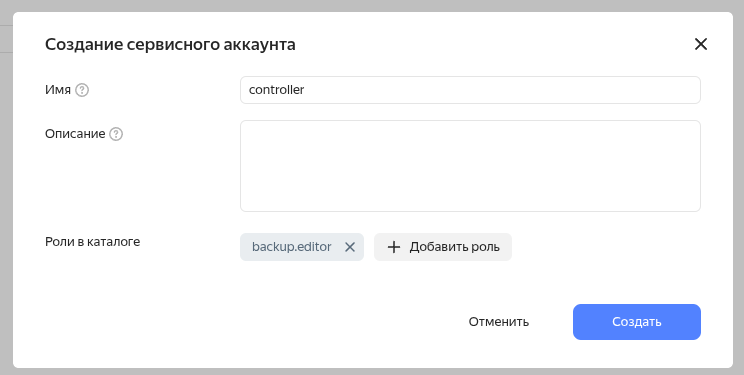
Task: Focus the Имя field containing controller
Action: [x=470, y=90]
